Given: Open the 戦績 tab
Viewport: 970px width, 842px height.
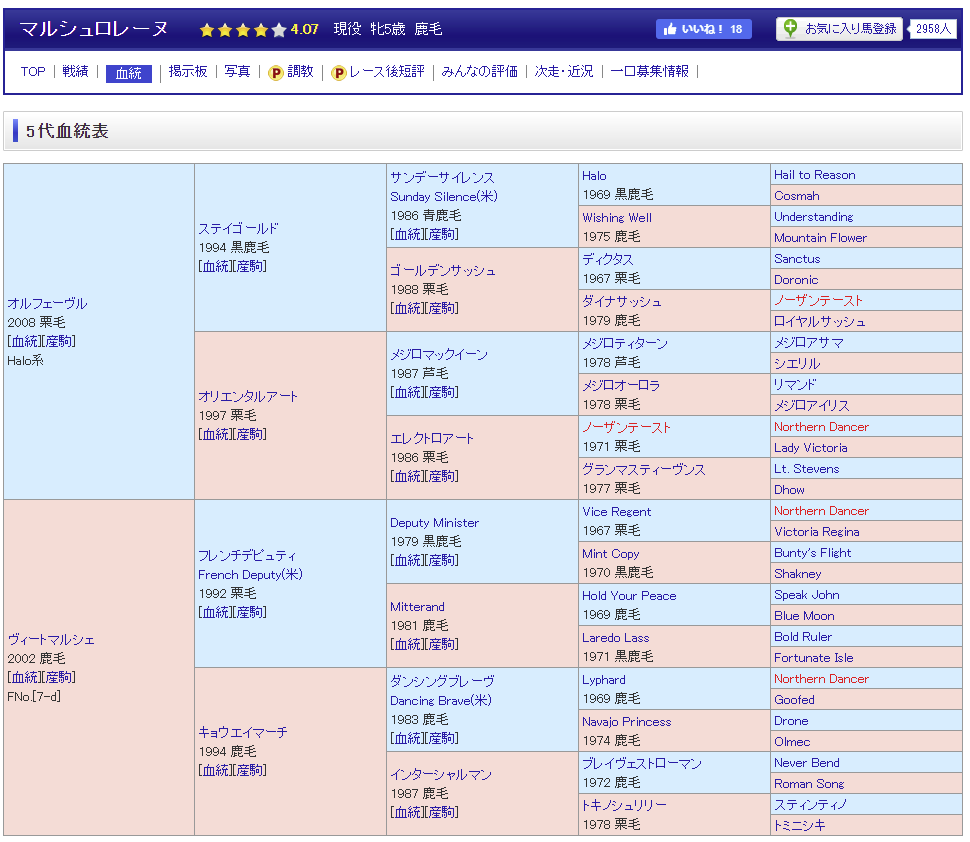Looking at the screenshot, I should coord(75,72).
